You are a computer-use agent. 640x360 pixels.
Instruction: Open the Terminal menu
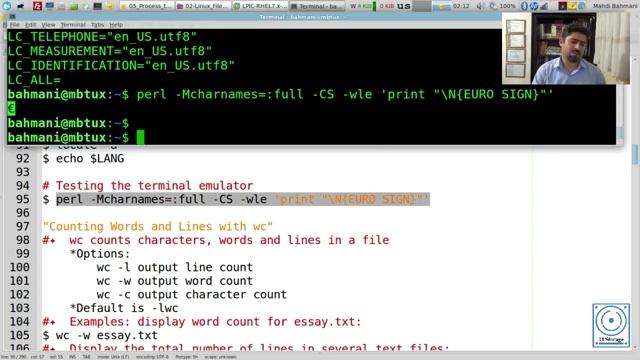pos(73,25)
